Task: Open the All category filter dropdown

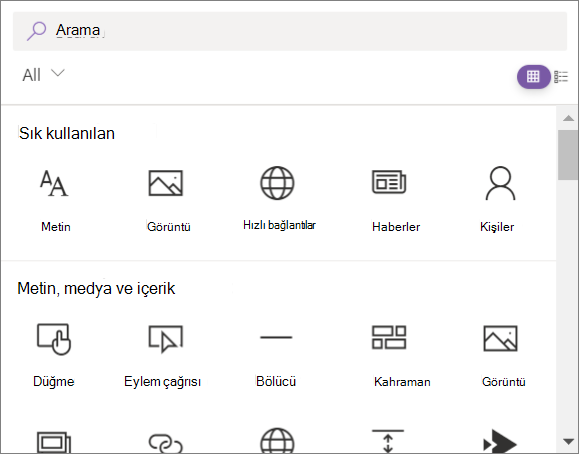Action: tap(43, 75)
